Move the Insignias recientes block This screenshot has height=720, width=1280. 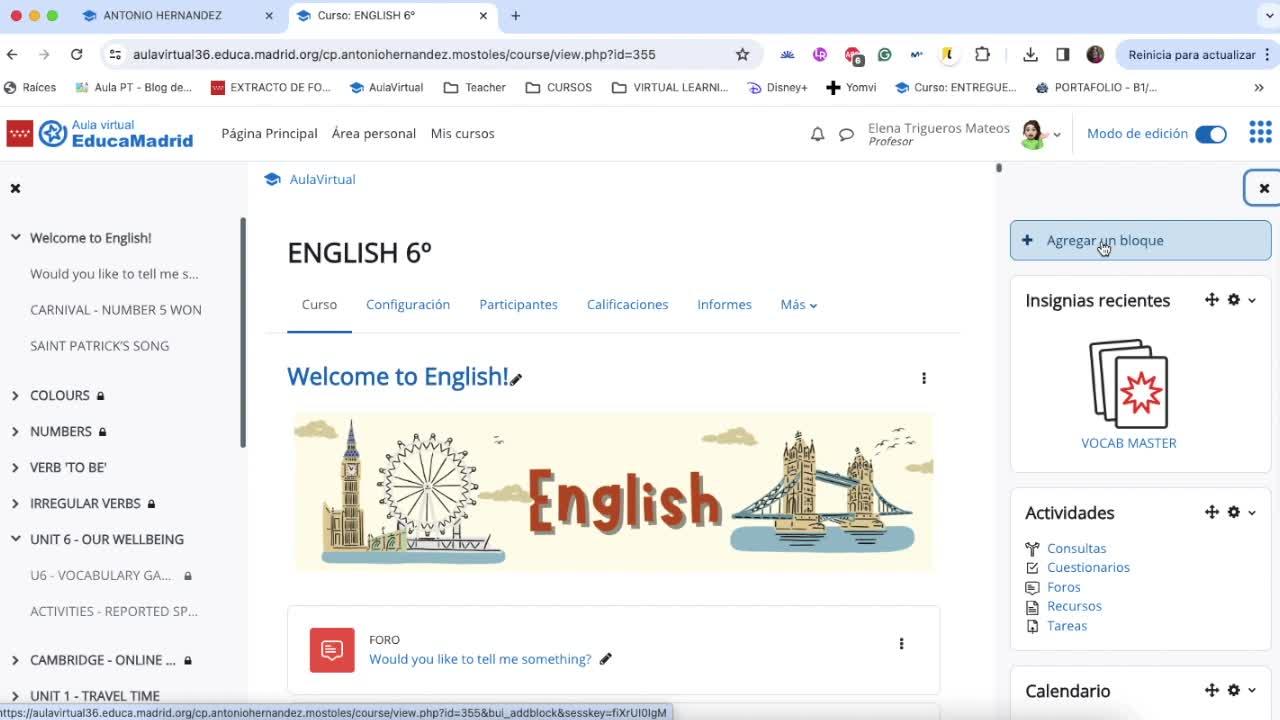click(1212, 300)
